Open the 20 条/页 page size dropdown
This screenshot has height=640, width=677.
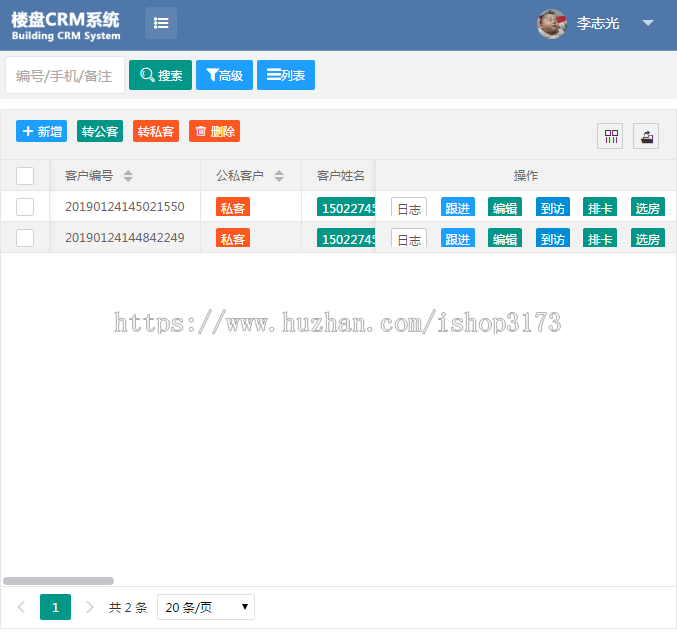206,607
